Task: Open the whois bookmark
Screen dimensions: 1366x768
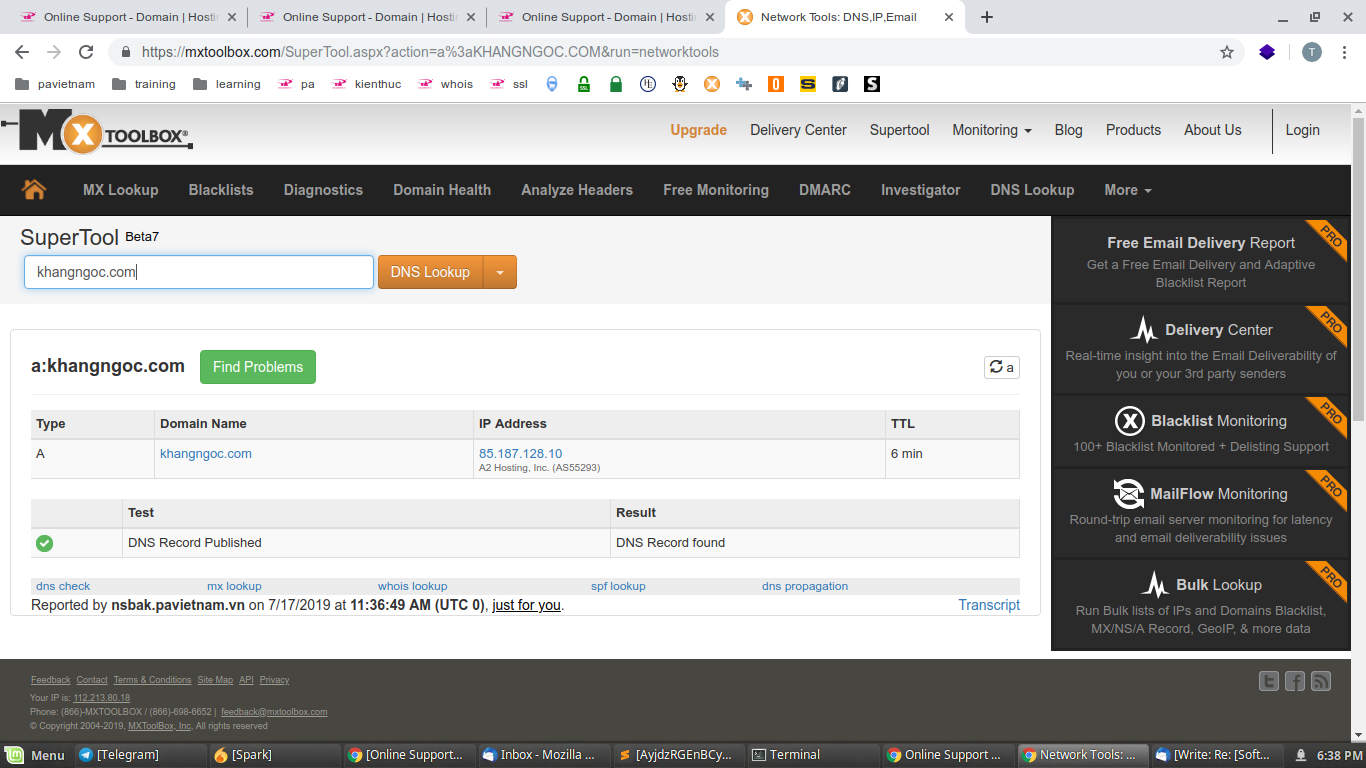Action: click(x=446, y=84)
